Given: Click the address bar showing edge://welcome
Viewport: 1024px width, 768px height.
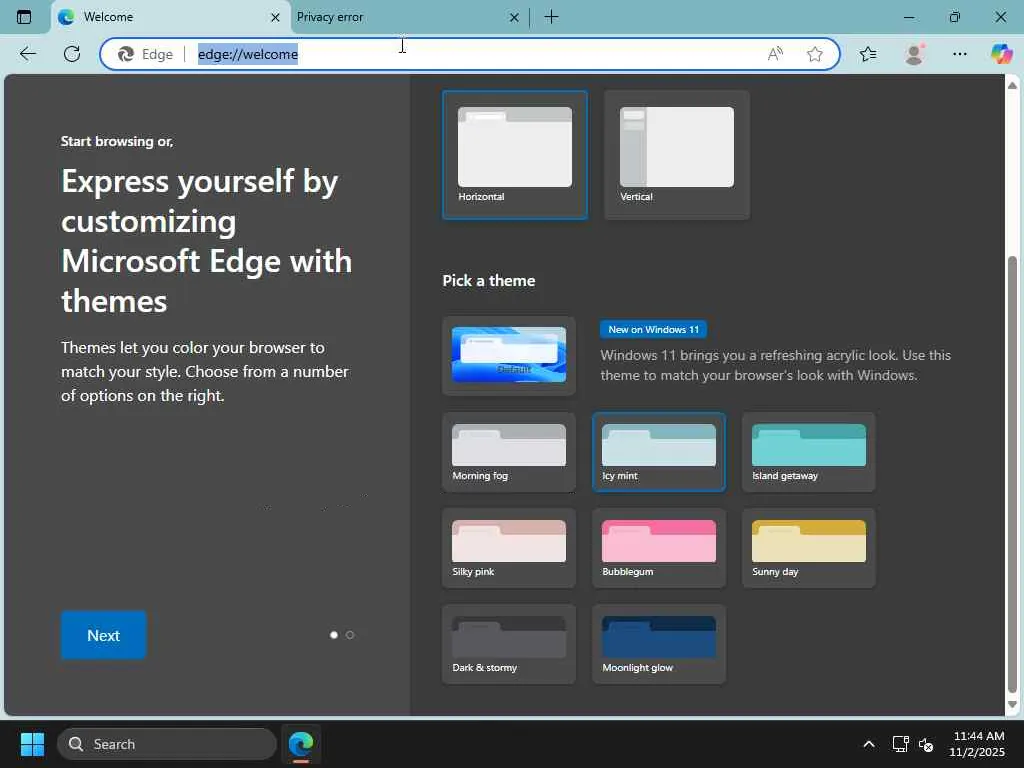Looking at the screenshot, I should pyautogui.click(x=470, y=54).
